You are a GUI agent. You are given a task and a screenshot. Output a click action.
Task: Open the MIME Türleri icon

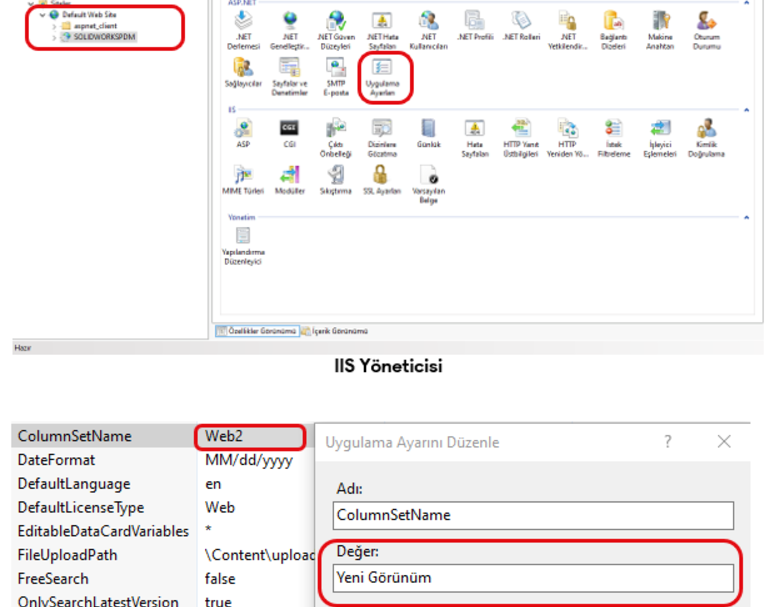click(242, 177)
